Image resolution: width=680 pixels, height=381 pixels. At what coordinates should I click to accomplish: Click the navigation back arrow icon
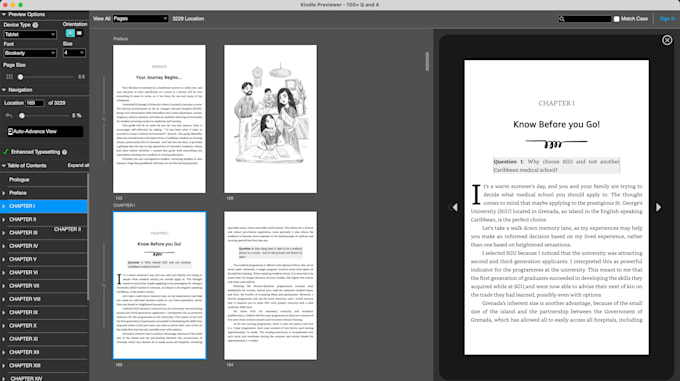click(9, 116)
